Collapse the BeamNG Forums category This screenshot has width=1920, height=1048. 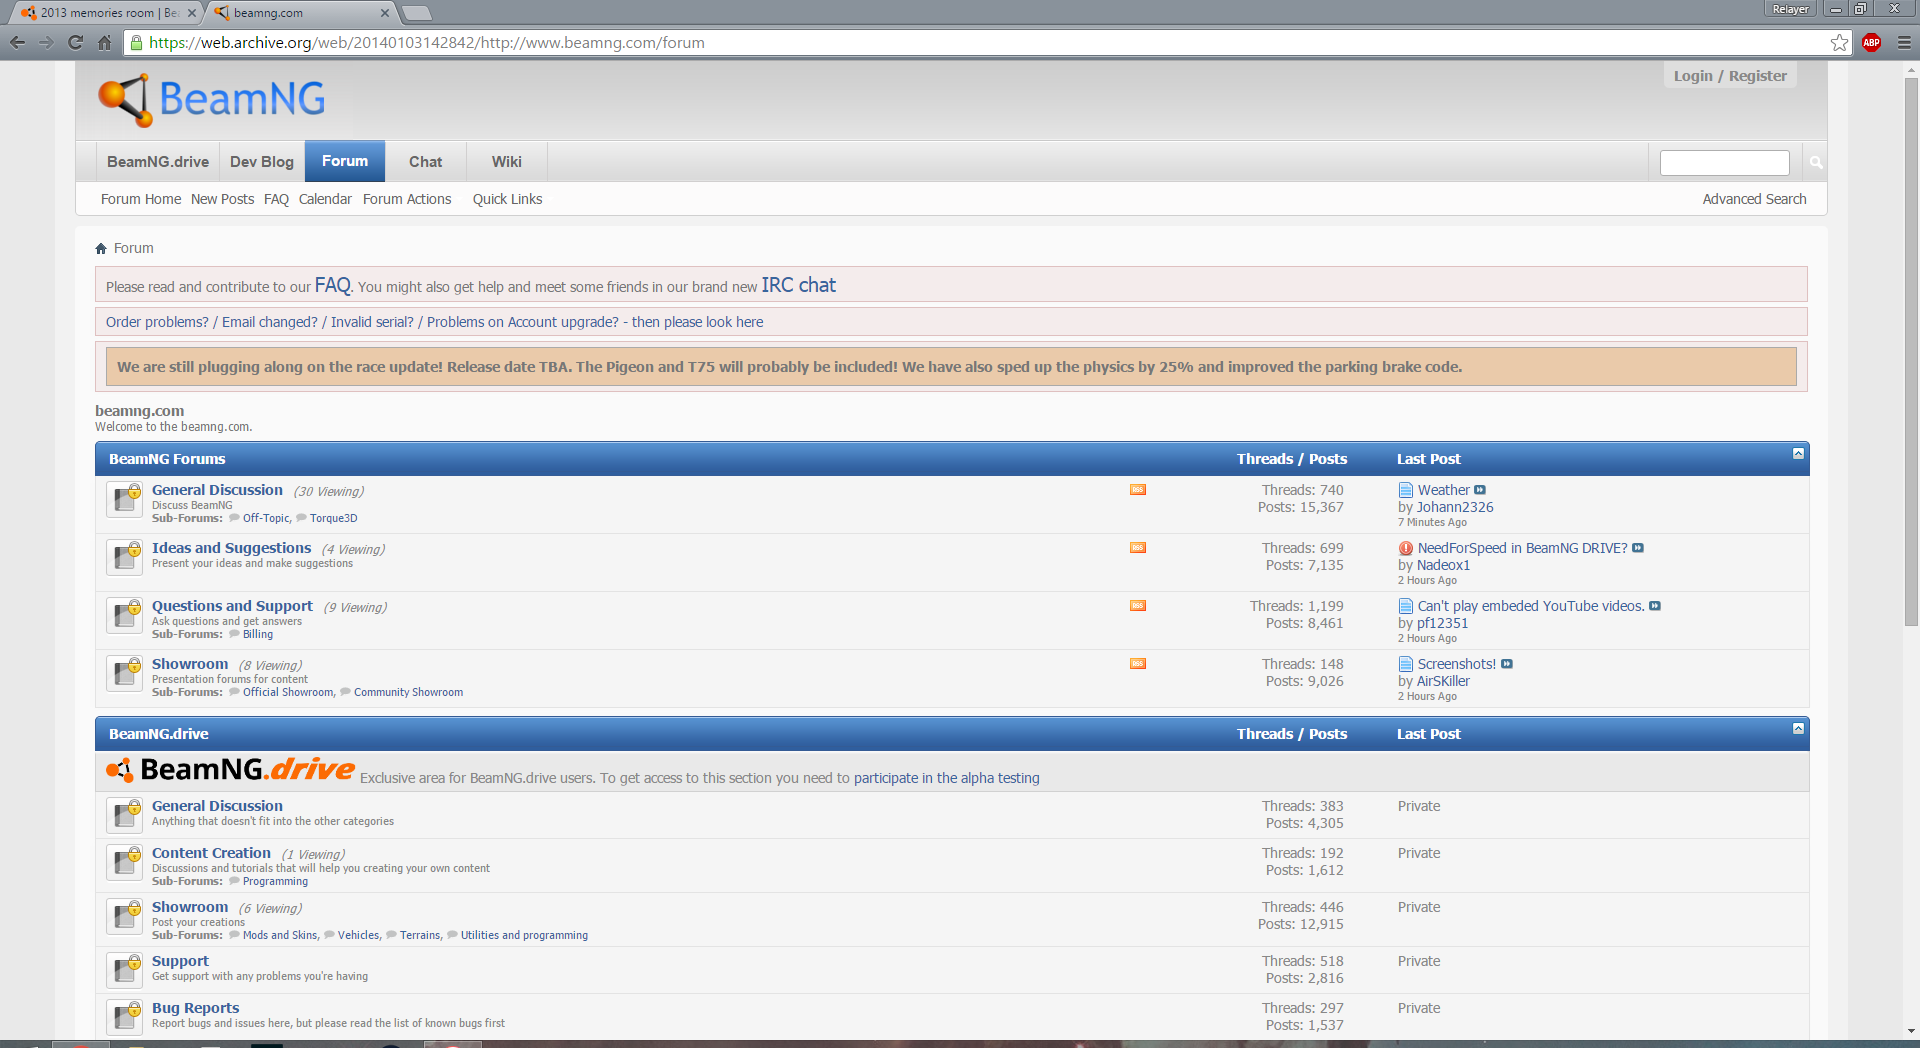[1798, 454]
